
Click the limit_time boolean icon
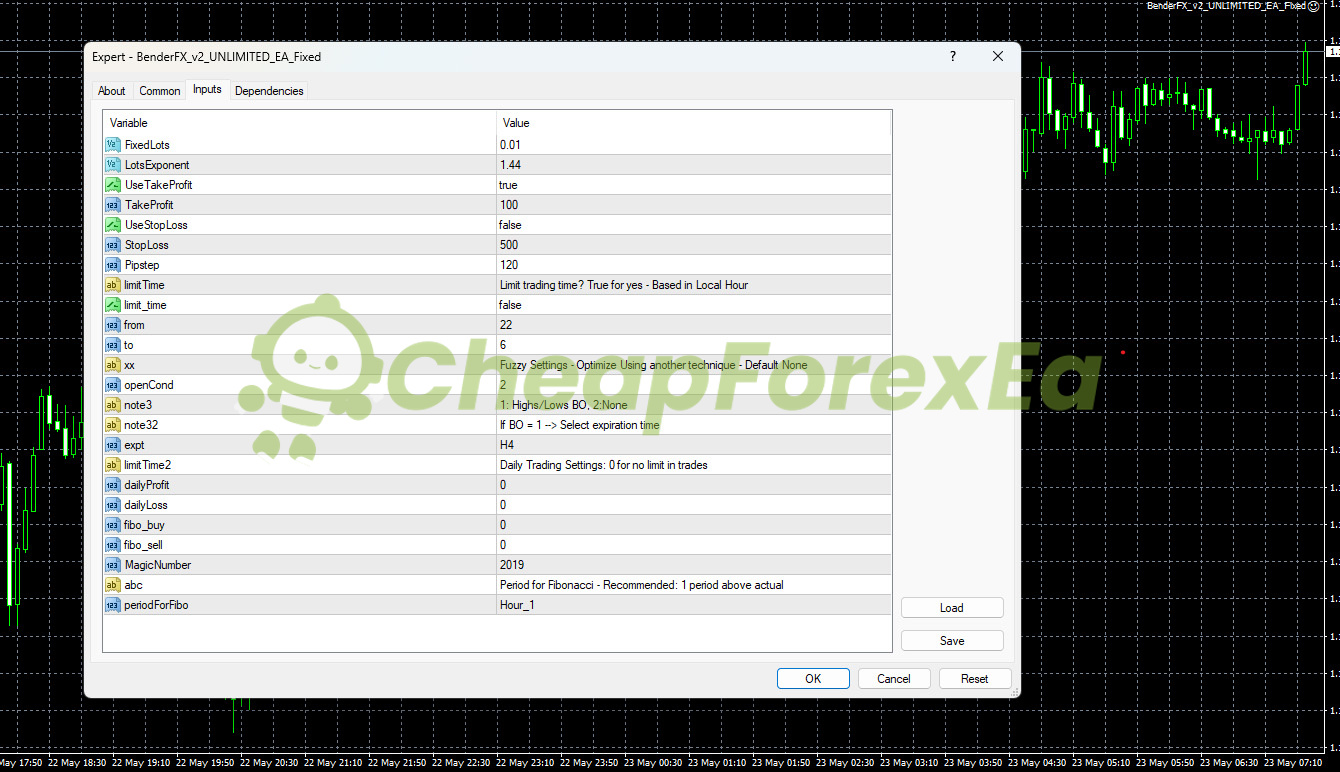point(112,305)
